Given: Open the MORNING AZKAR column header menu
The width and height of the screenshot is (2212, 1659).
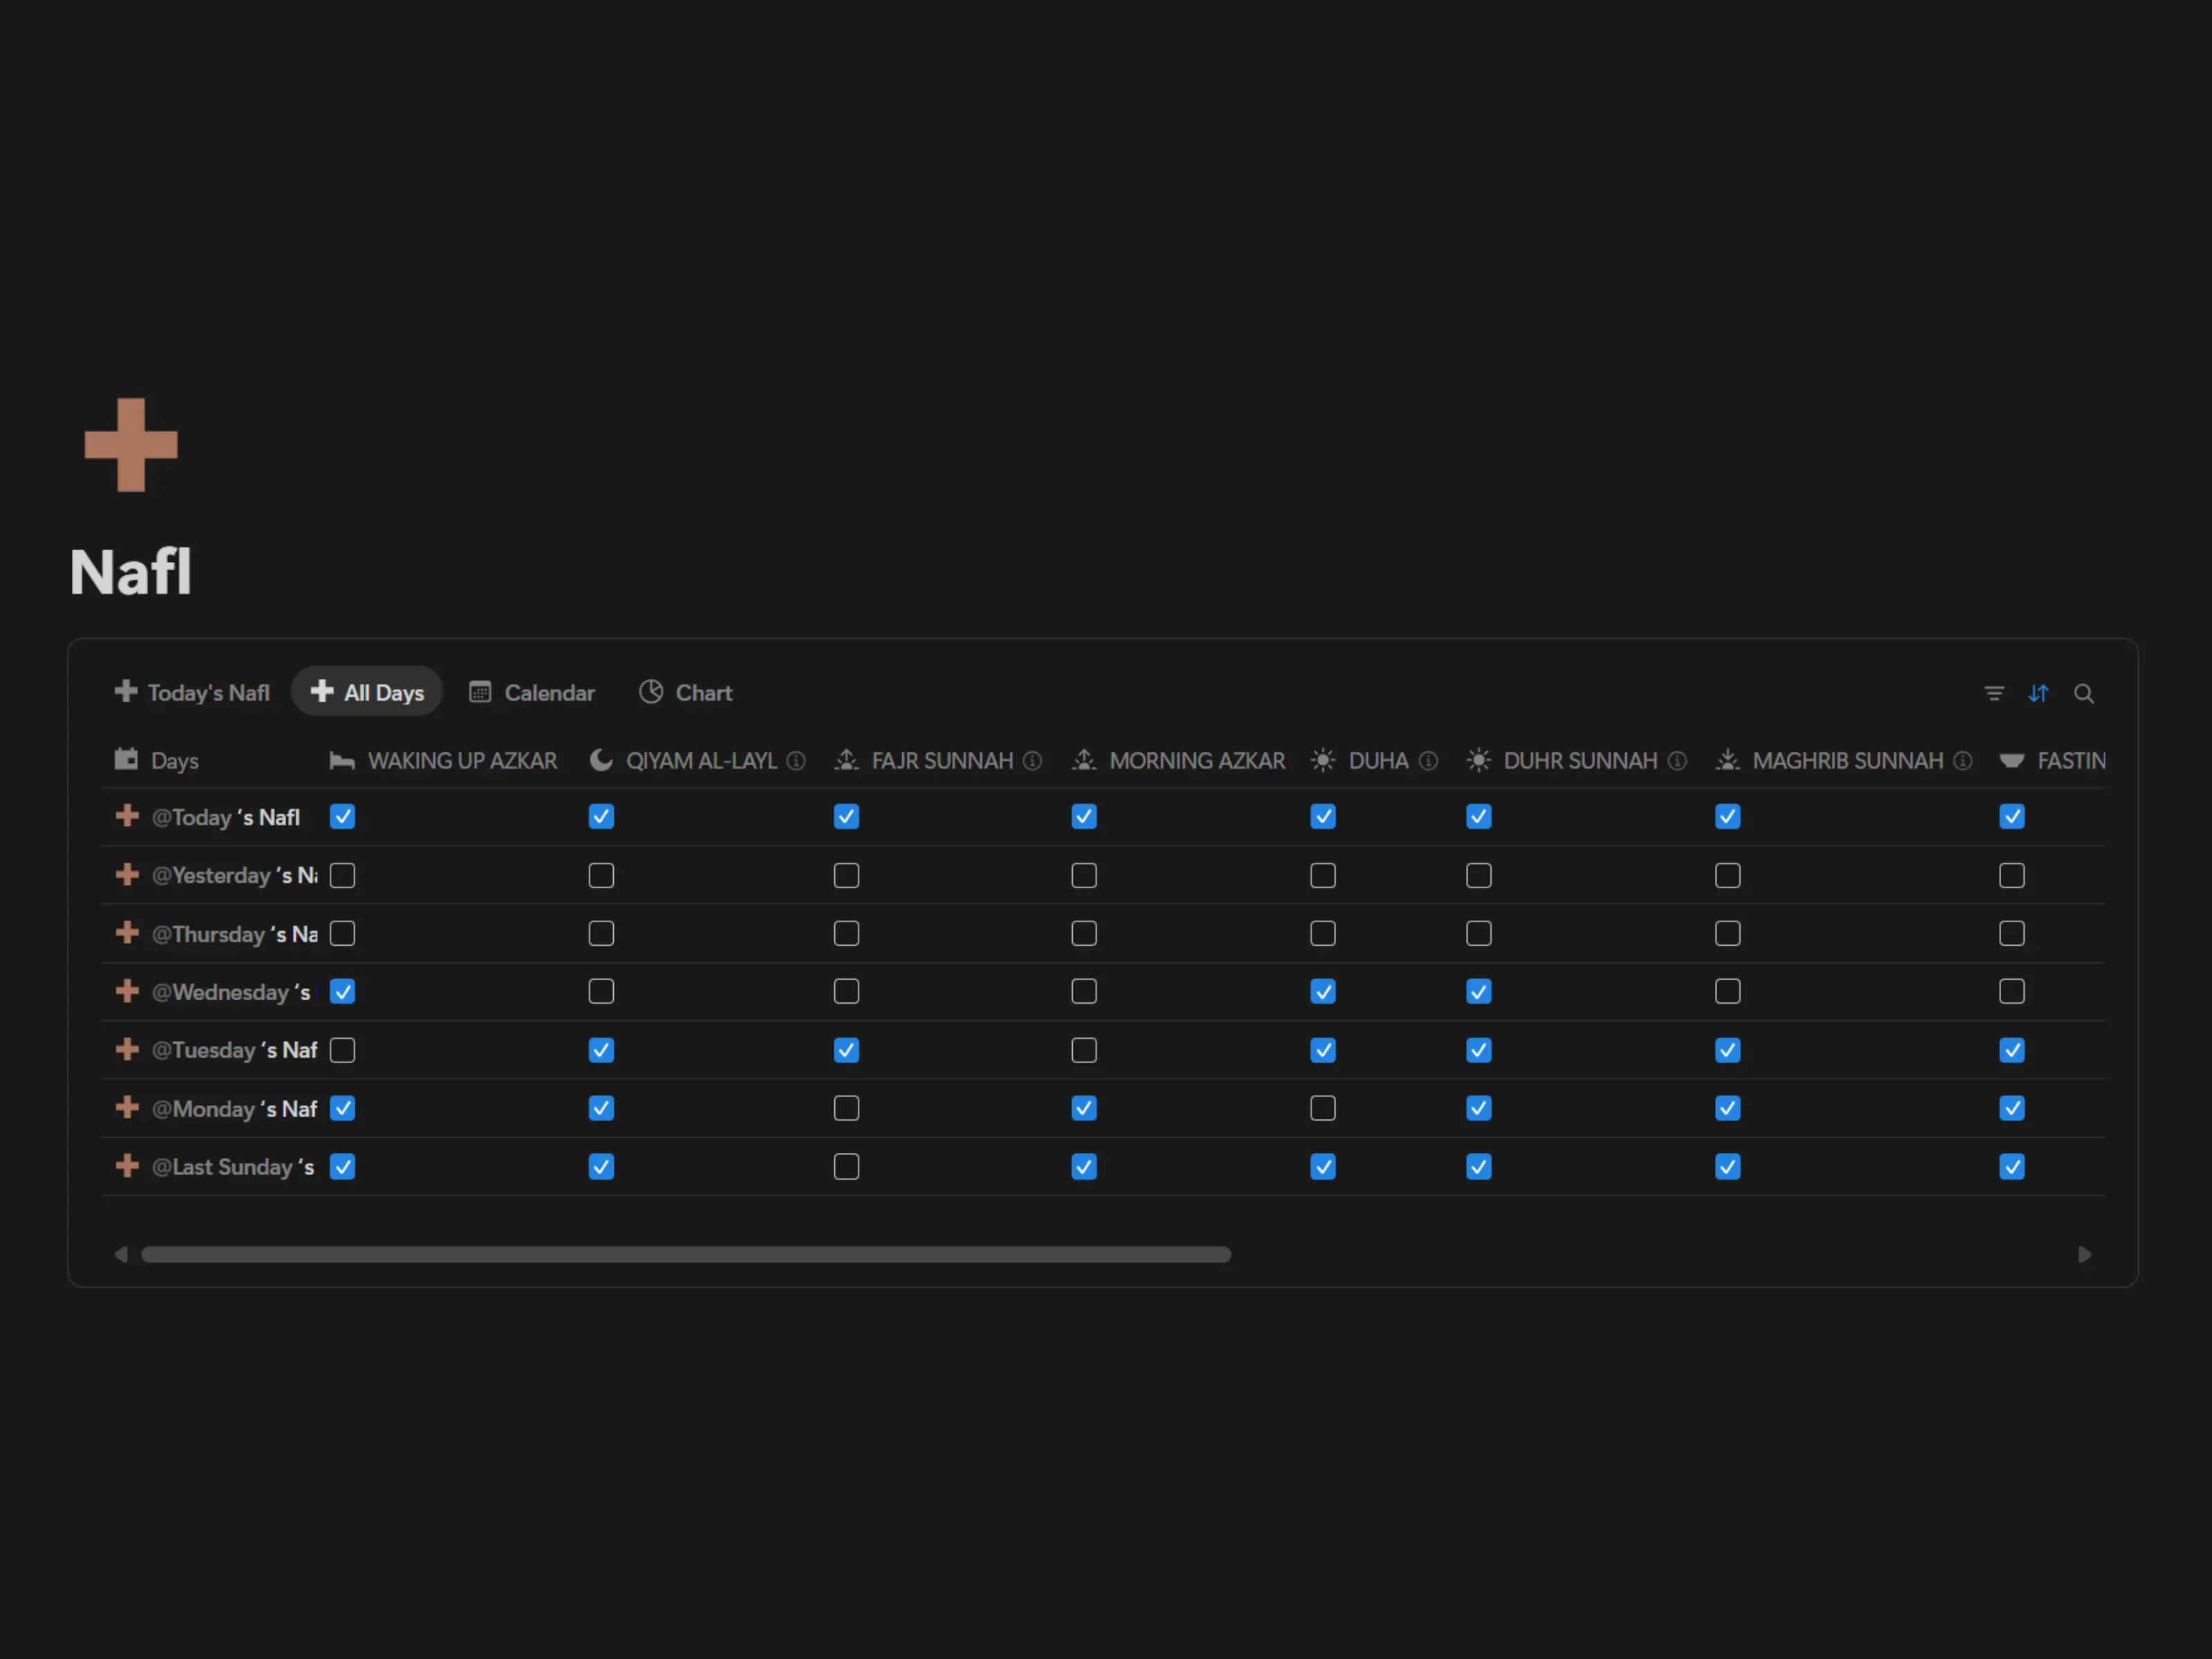Looking at the screenshot, I should pyautogui.click(x=1196, y=761).
